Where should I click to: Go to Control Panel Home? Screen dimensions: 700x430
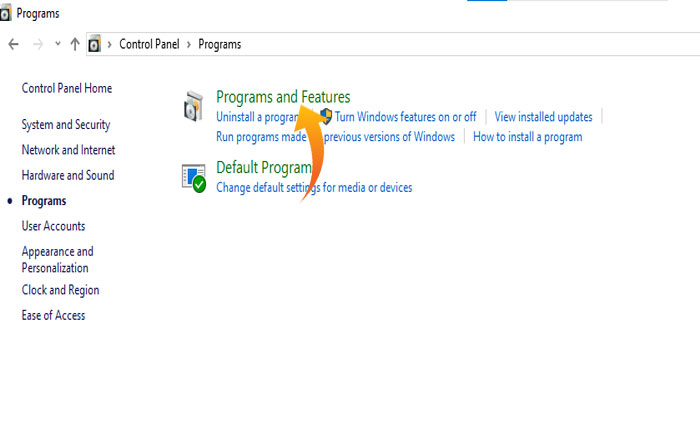pos(67,88)
